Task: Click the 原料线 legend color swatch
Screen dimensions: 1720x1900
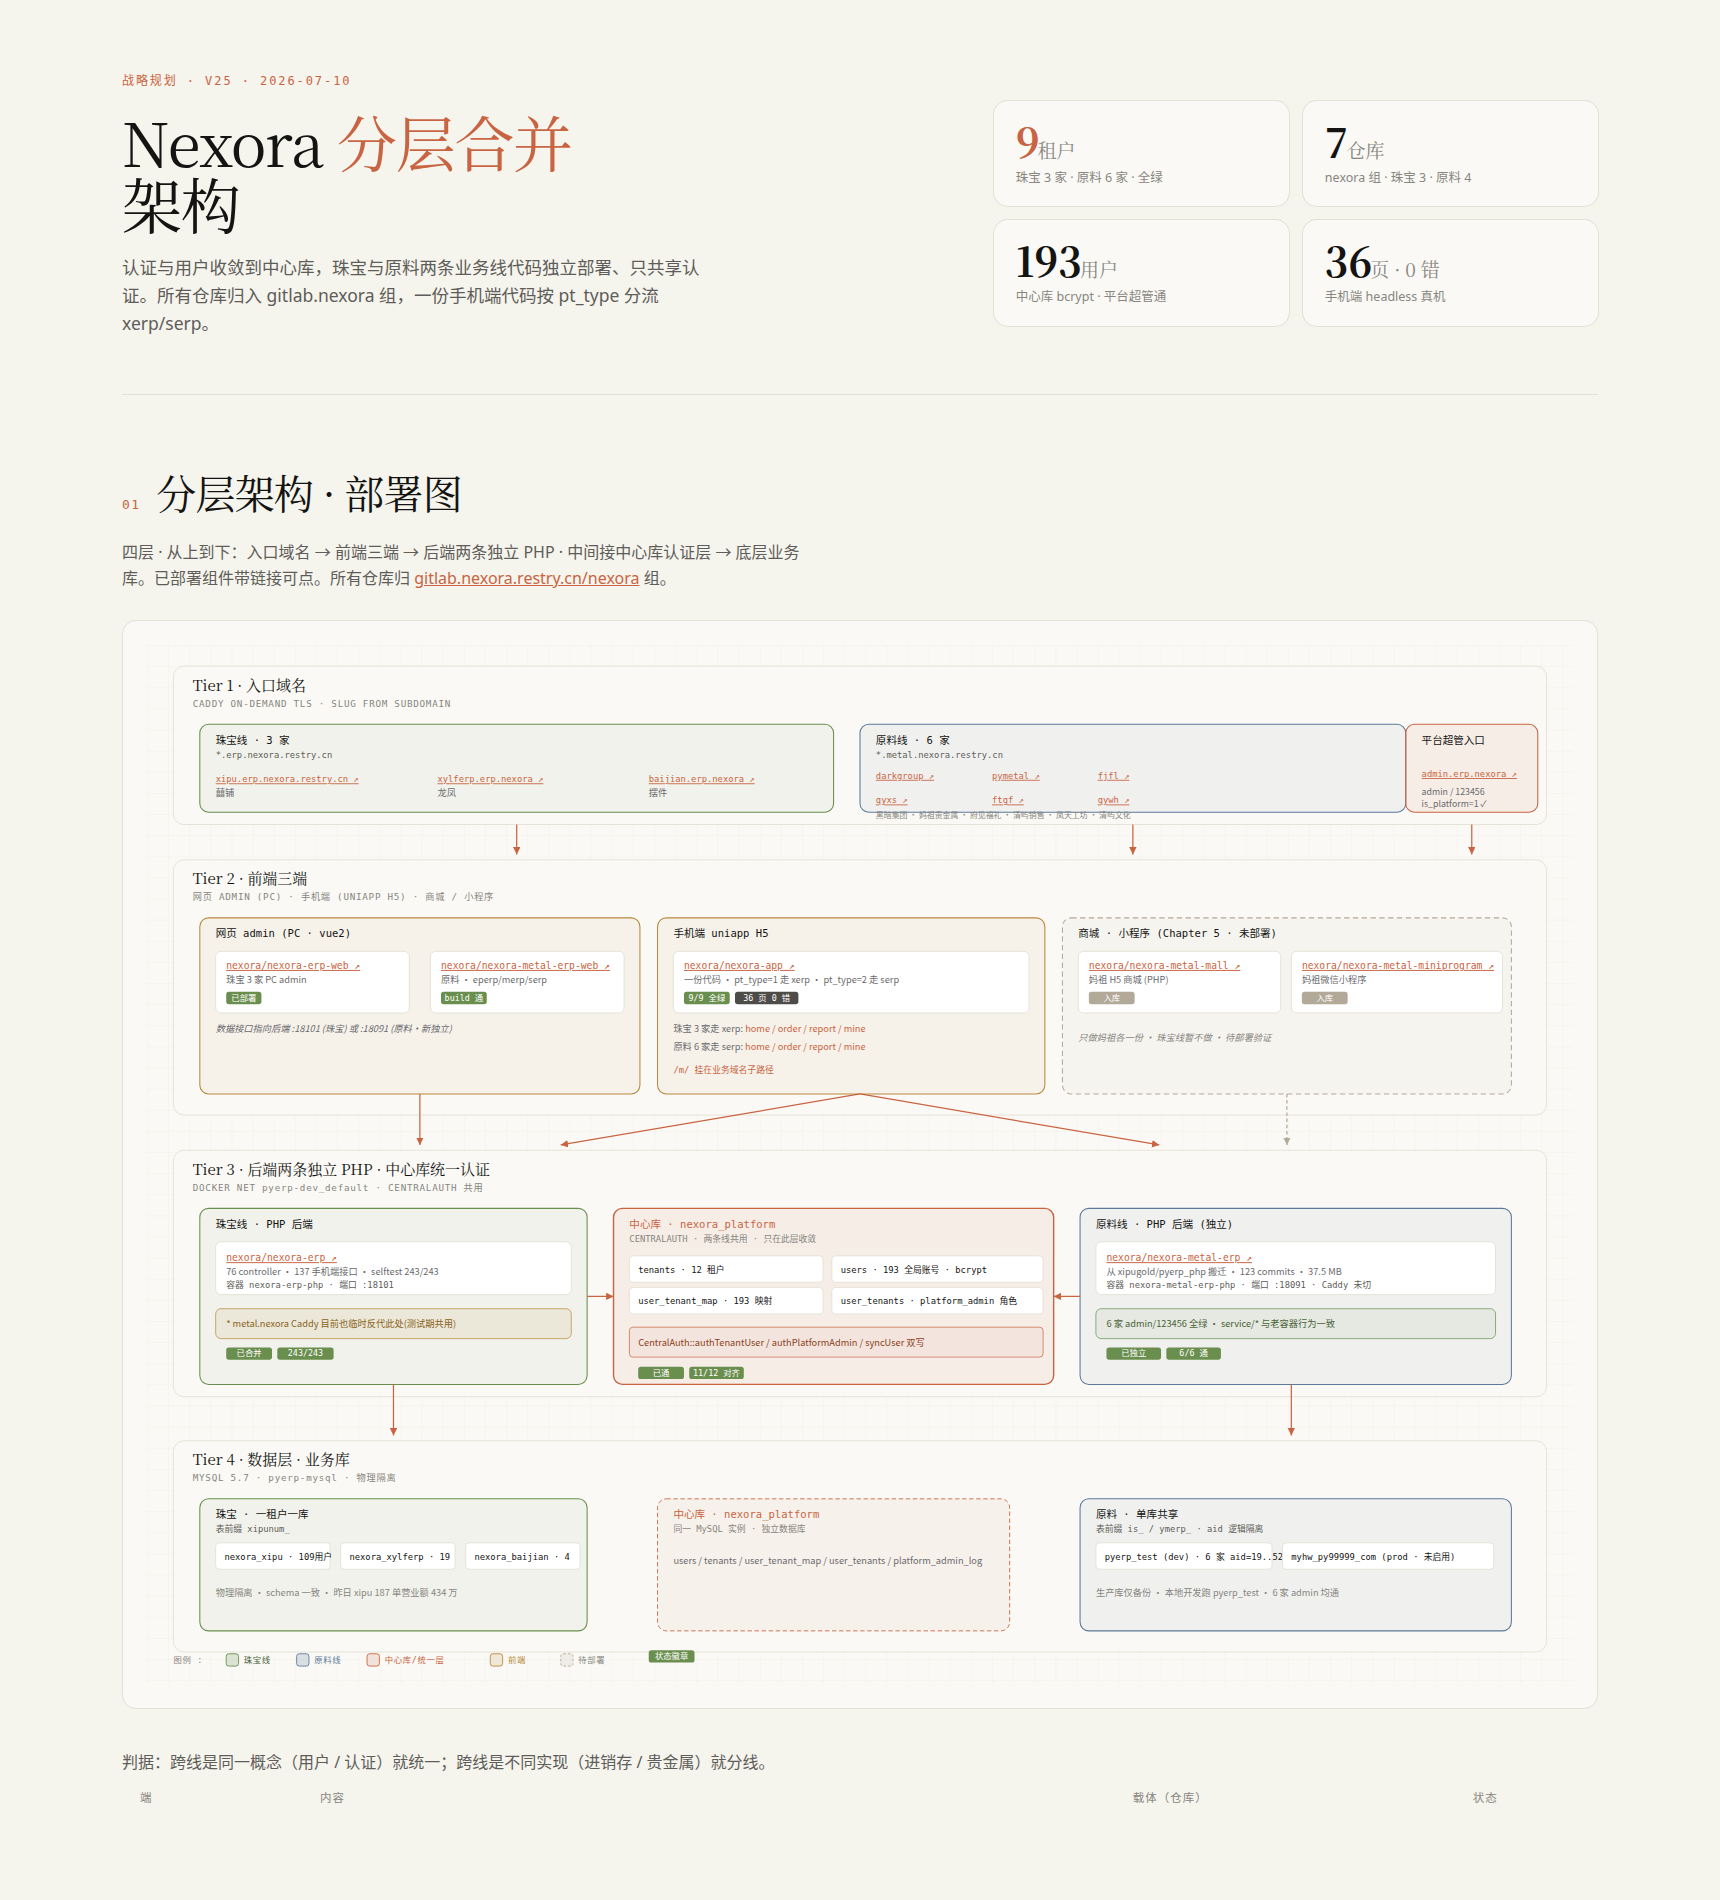Action: 302,1660
